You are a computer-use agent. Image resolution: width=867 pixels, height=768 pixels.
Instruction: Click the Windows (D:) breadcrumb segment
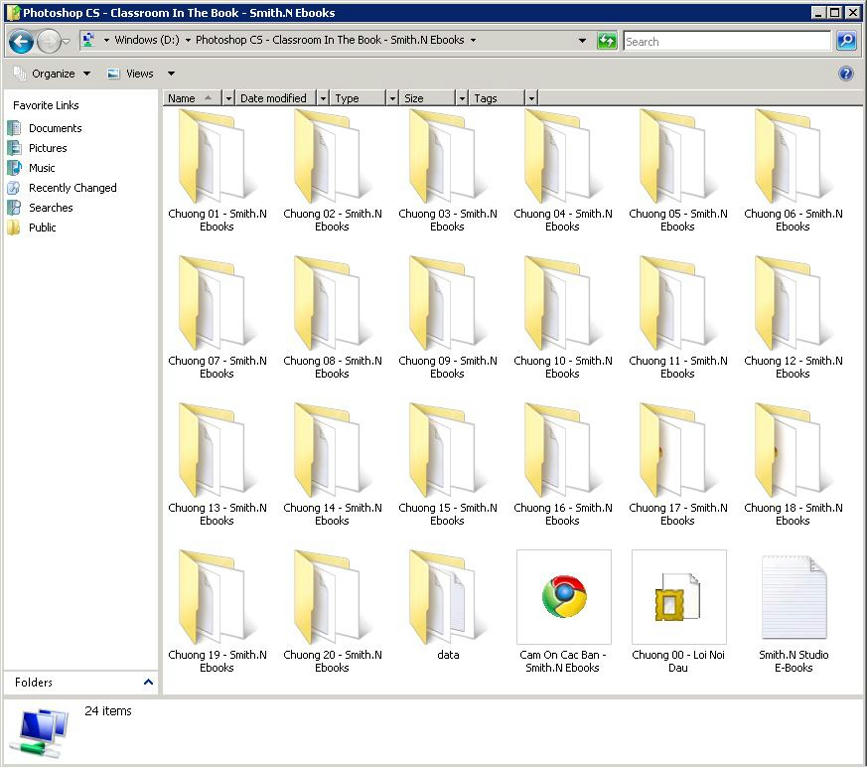pyautogui.click(x=147, y=40)
